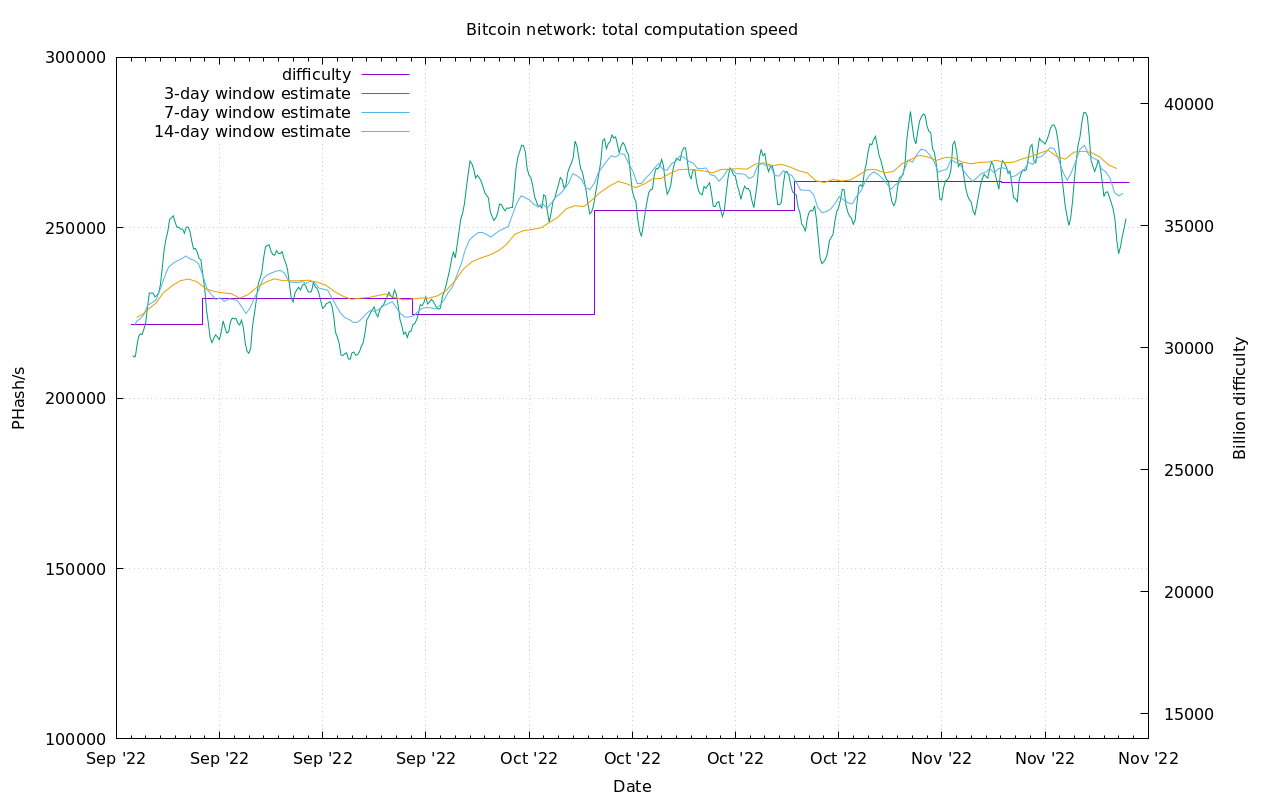This screenshot has width=1280, height=800.
Task: Click the 35000 tick on the difficulty axis
Action: [x=1185, y=227]
